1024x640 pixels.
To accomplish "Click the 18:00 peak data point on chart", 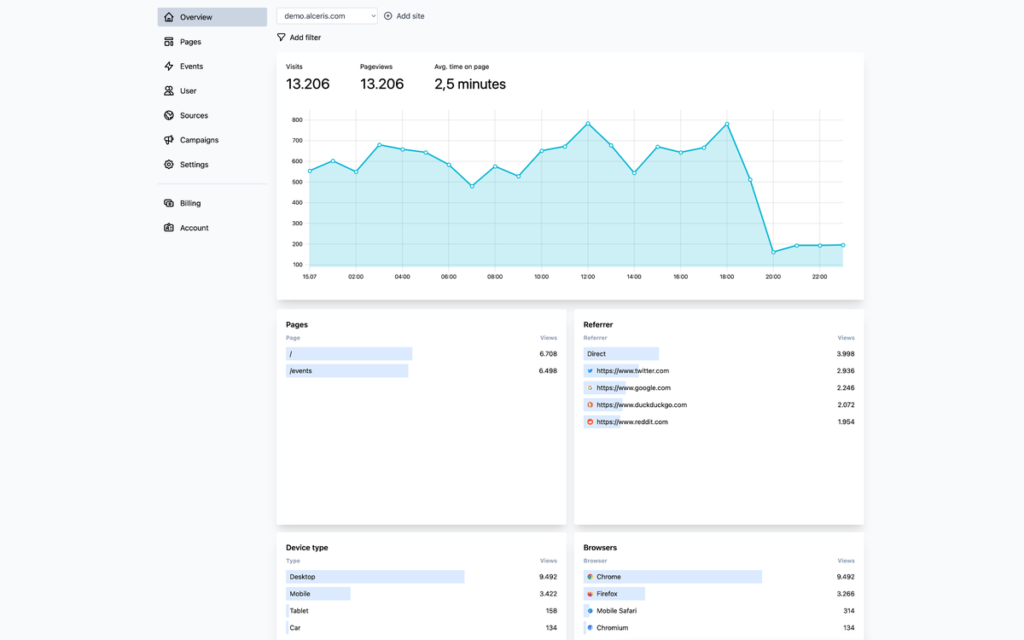I will pyautogui.click(x=727, y=124).
